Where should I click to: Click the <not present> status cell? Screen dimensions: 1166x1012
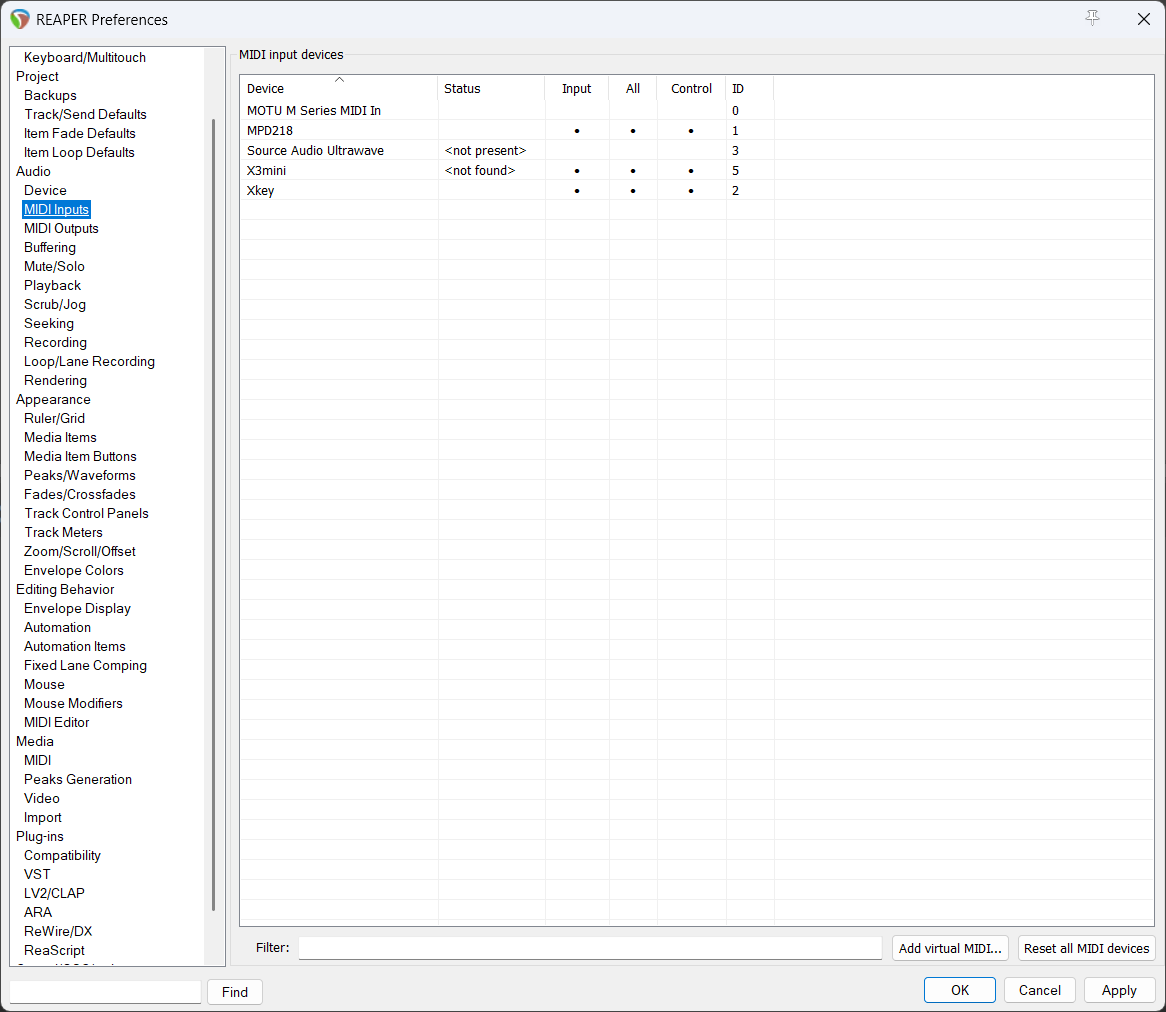point(485,151)
